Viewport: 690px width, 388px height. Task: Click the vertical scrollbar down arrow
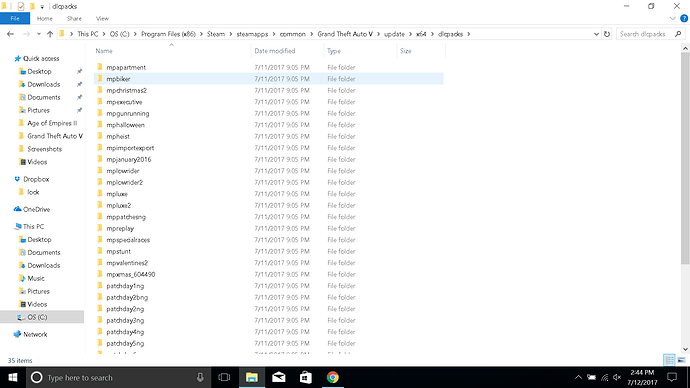click(x=685, y=349)
